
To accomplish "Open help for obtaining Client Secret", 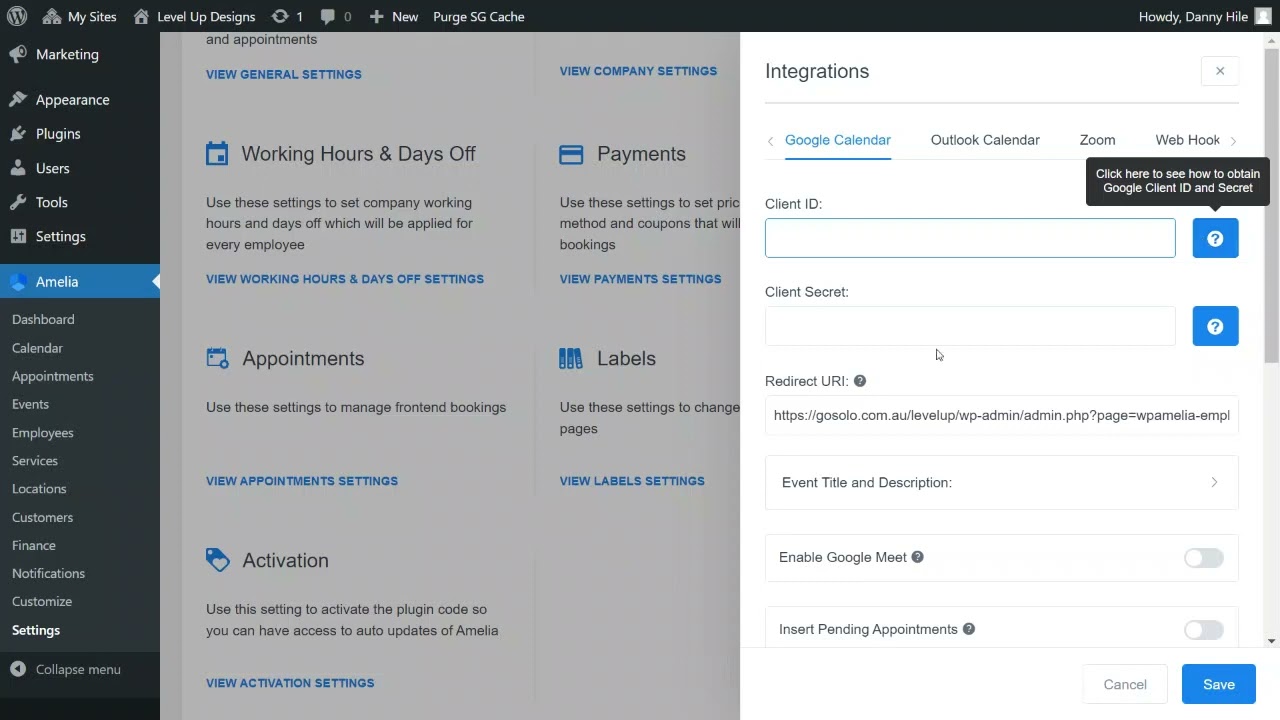I will coord(1216,326).
